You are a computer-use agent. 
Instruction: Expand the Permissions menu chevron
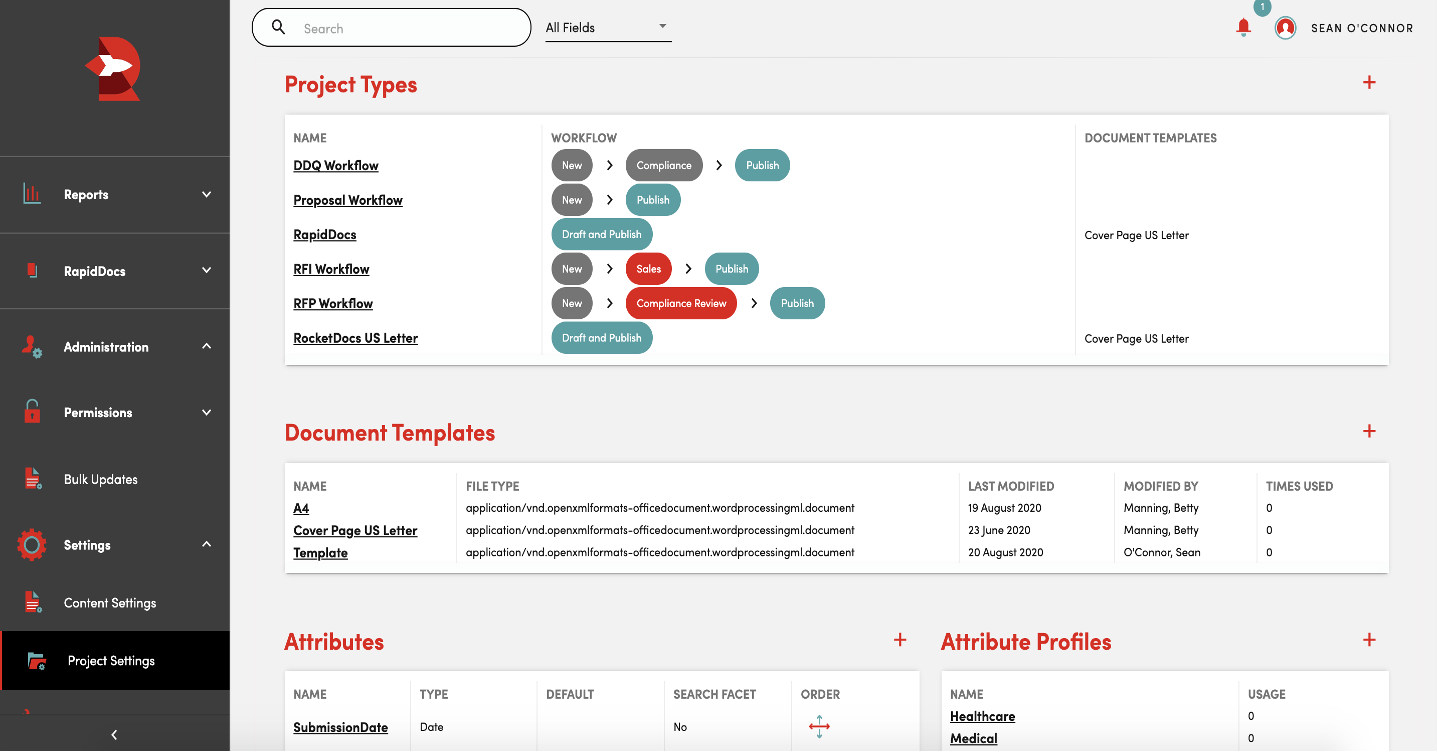(x=207, y=412)
